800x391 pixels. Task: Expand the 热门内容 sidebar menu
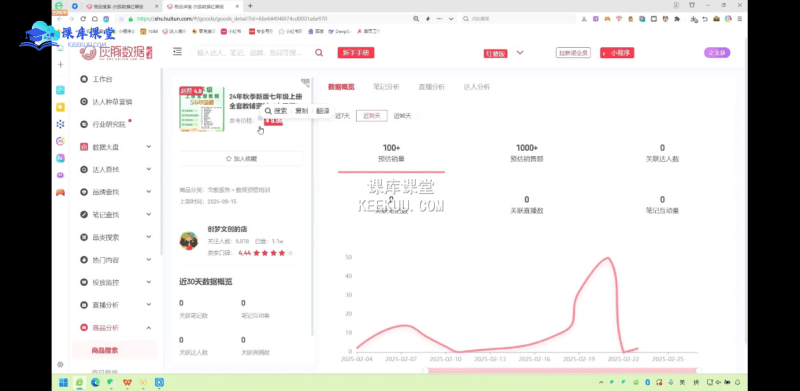coord(148,259)
